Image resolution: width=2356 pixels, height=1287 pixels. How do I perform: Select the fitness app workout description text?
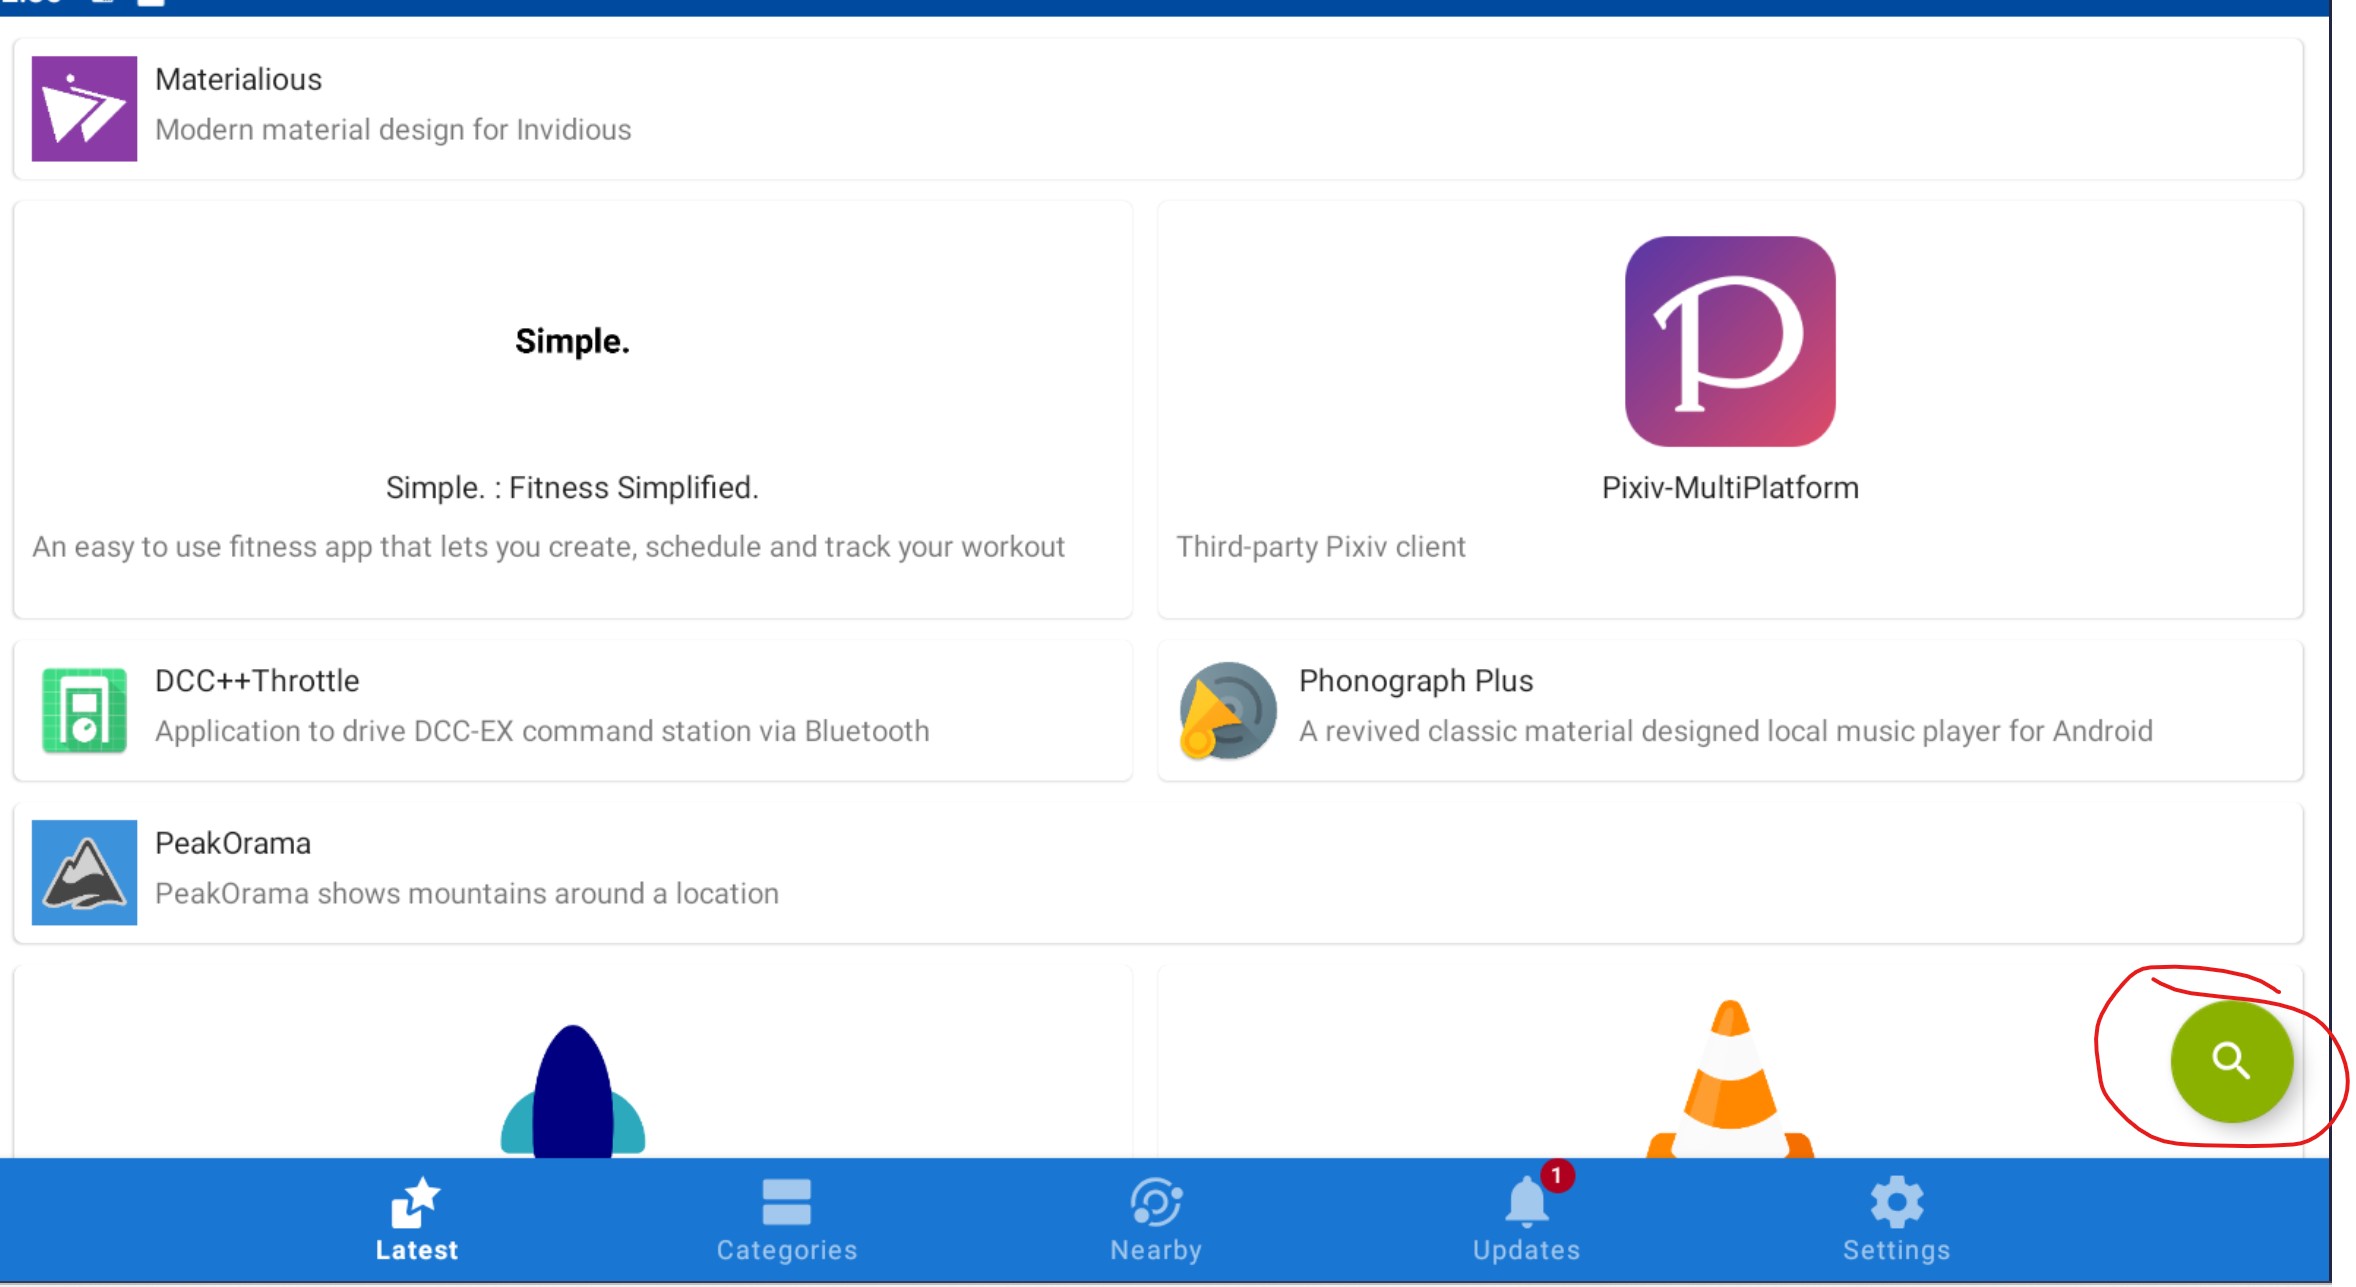[548, 546]
